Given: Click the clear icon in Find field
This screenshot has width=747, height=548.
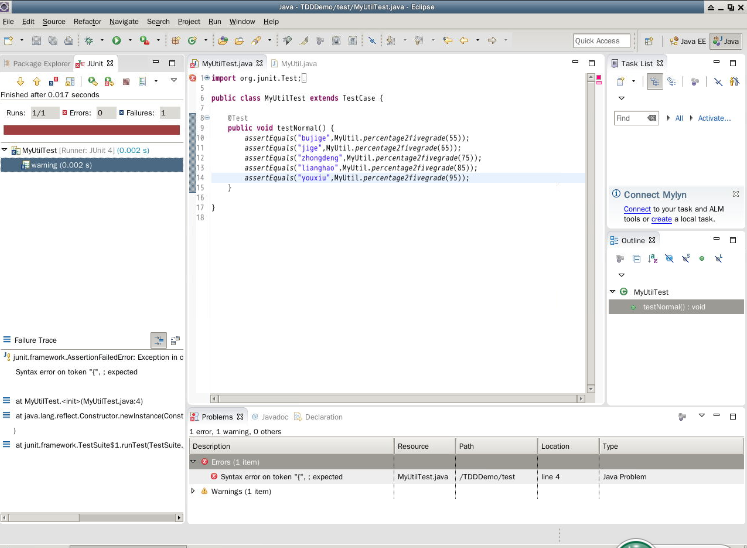Looking at the screenshot, I should [651, 118].
